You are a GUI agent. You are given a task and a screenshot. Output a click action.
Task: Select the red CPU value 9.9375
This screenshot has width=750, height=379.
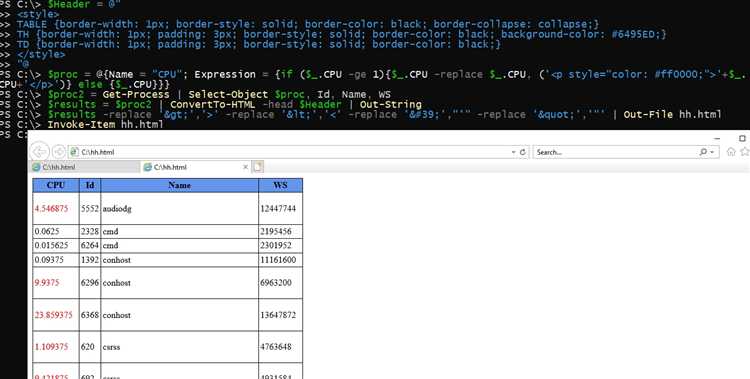coord(47,283)
